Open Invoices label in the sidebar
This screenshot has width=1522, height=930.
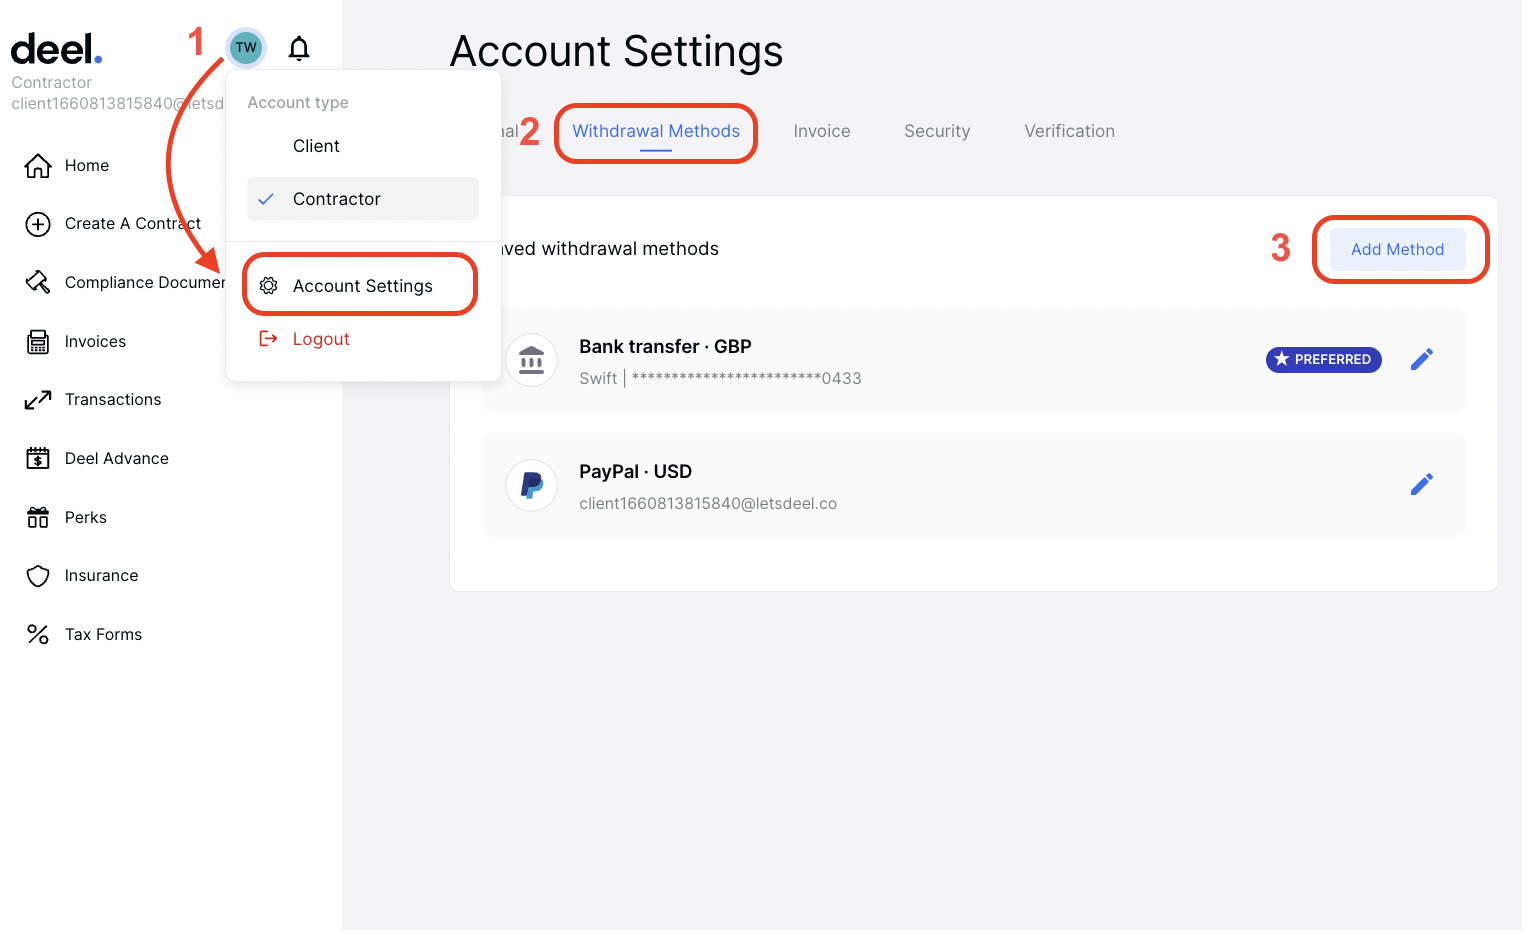(x=95, y=342)
